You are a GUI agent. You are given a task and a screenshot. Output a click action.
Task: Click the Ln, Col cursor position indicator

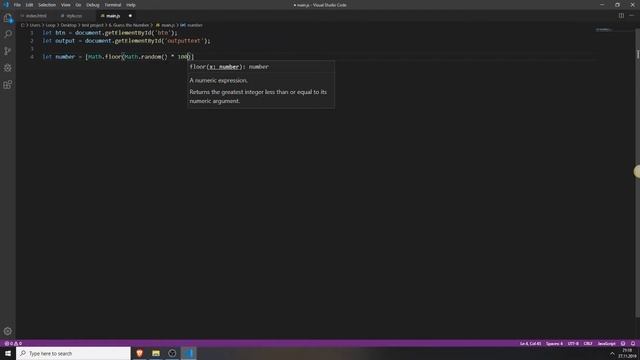pos(530,343)
